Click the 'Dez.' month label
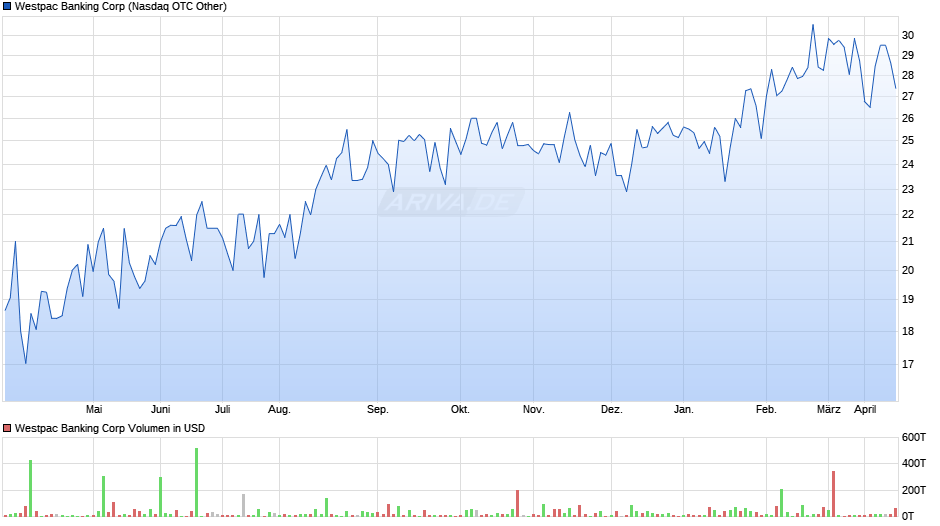Image resolution: width=940 pixels, height=526 pixels. click(x=611, y=409)
